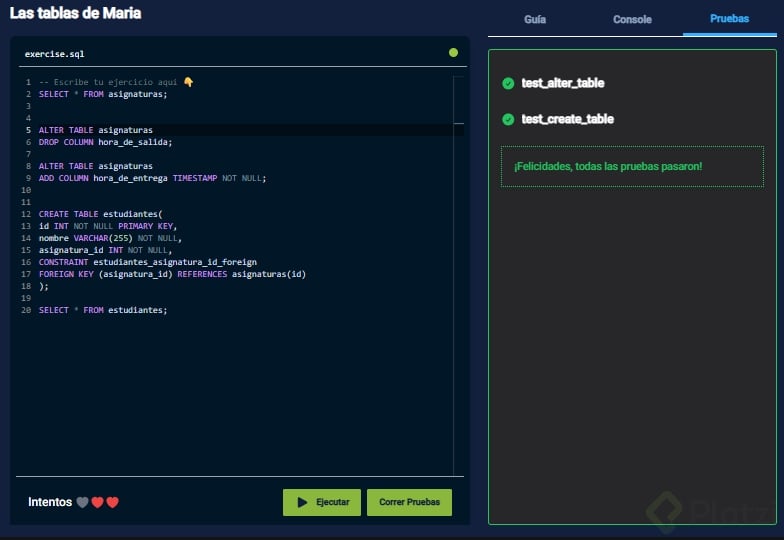This screenshot has width=784, height=540.
Task: Click the CREATE TABLE estudiantes line
Action: (x=100, y=214)
